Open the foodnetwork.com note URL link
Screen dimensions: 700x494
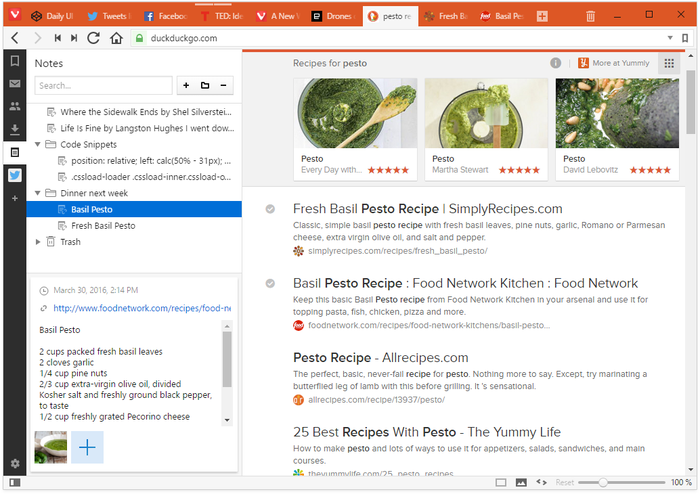point(142,308)
